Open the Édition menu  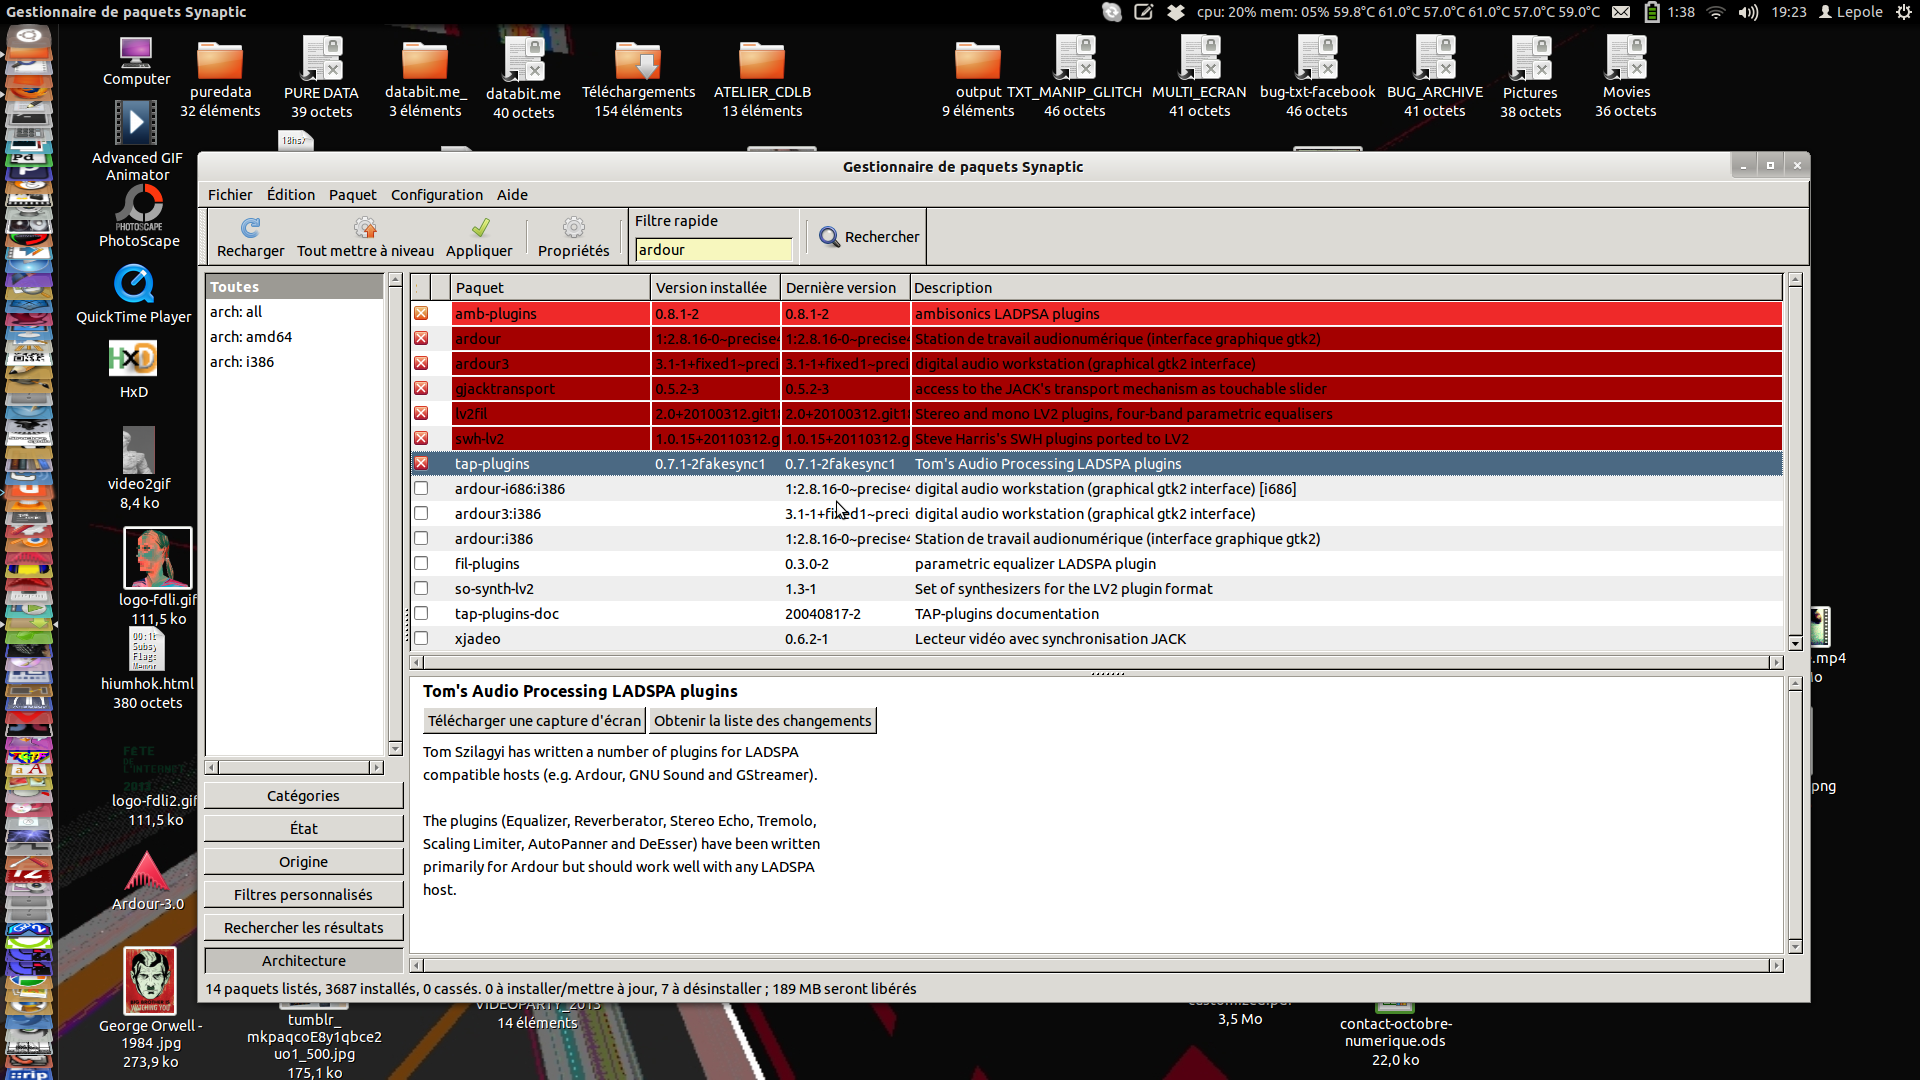(290, 195)
